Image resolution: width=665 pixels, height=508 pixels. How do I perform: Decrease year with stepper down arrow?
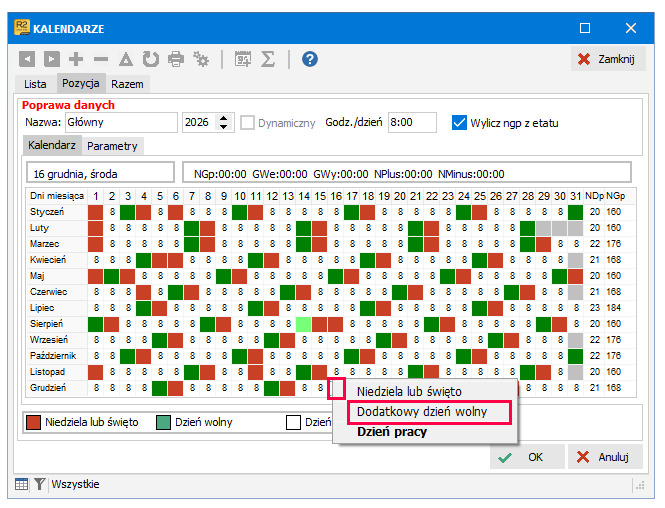pos(224,127)
